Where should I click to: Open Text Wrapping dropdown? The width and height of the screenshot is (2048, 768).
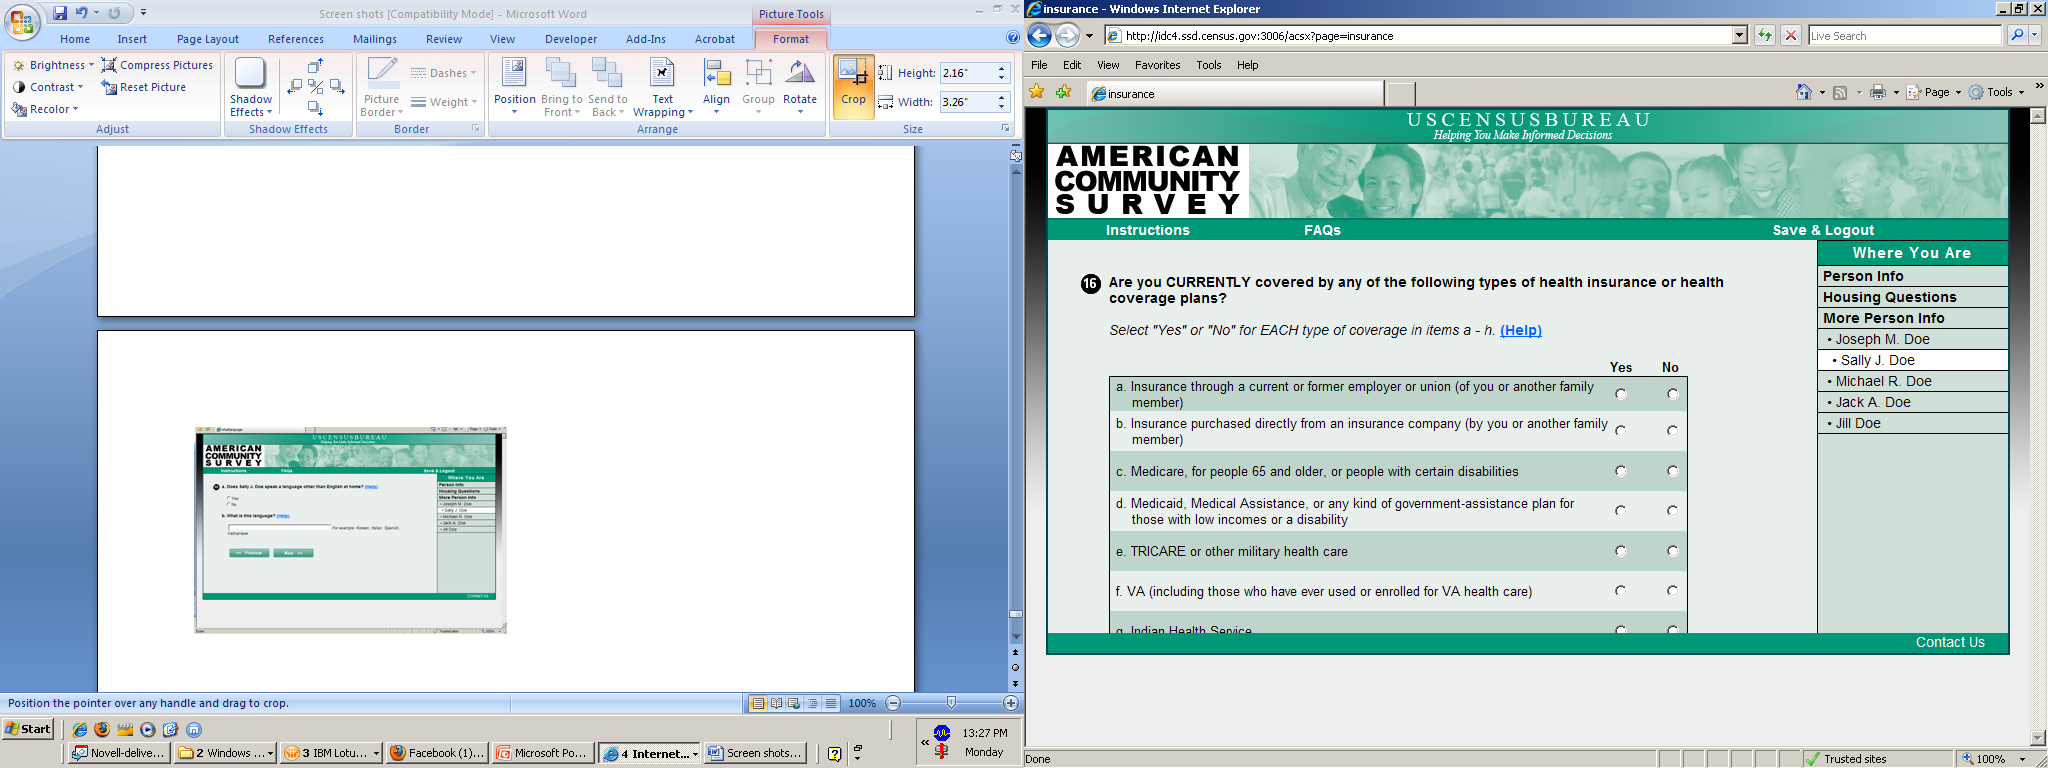tap(662, 87)
